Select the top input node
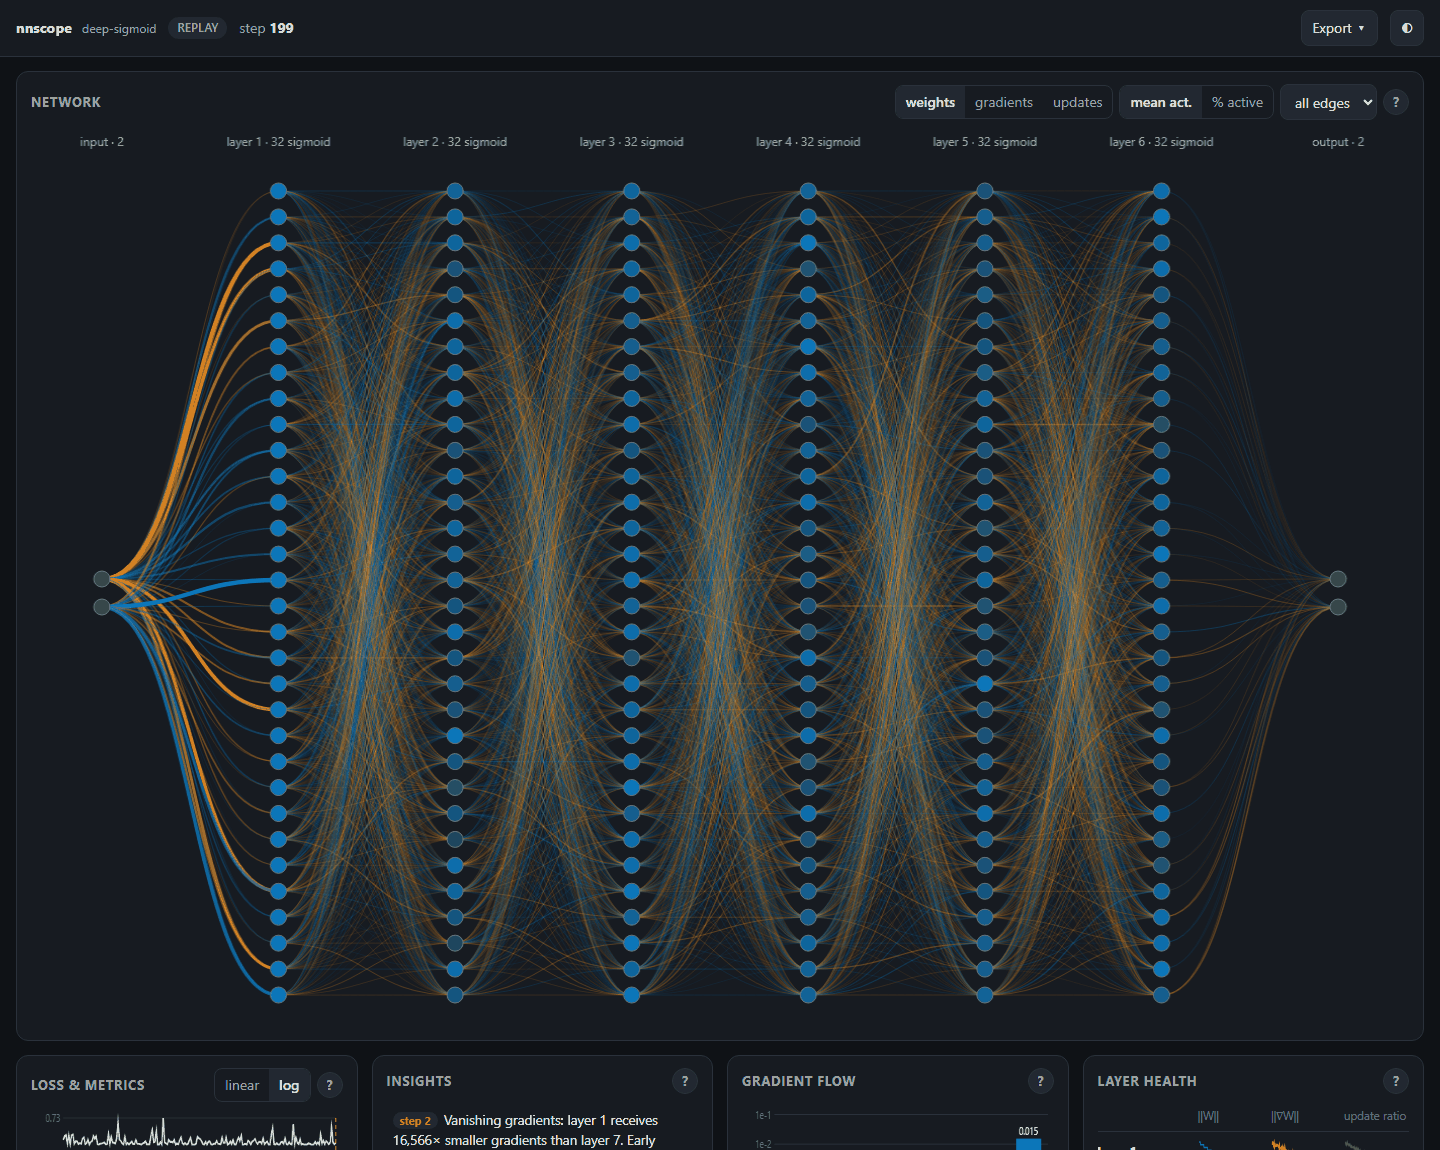Viewport: 1440px width, 1150px height. click(x=101, y=579)
